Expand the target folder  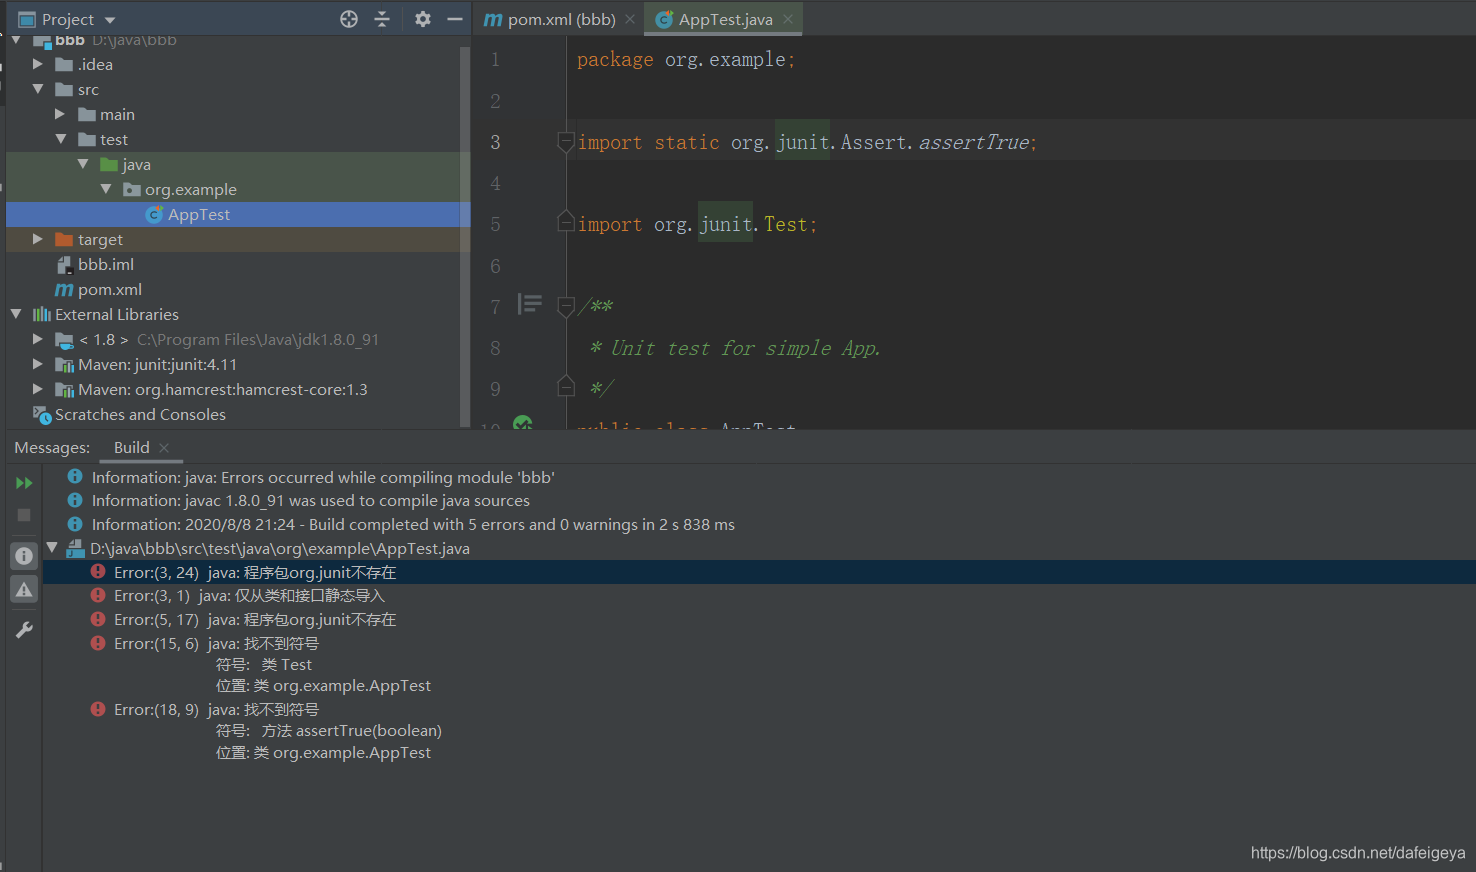click(38, 239)
